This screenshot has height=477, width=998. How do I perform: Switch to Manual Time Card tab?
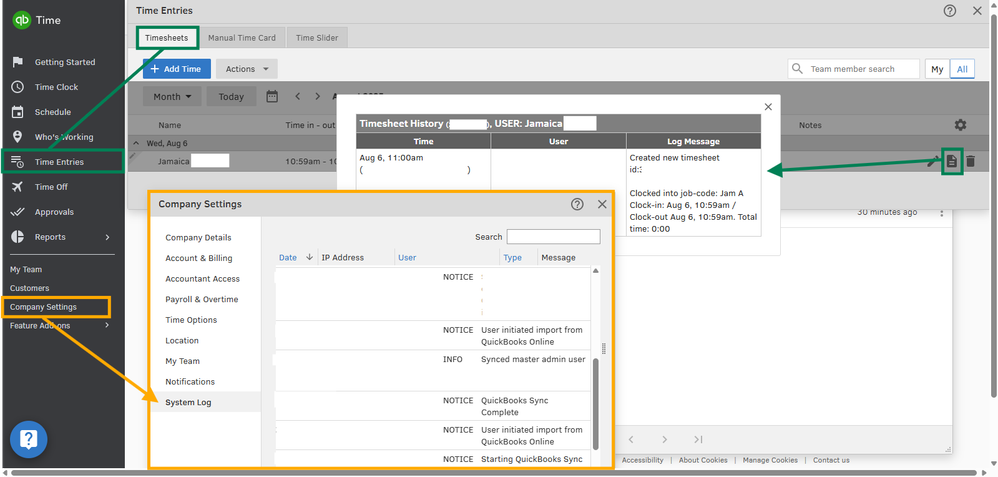click(241, 38)
